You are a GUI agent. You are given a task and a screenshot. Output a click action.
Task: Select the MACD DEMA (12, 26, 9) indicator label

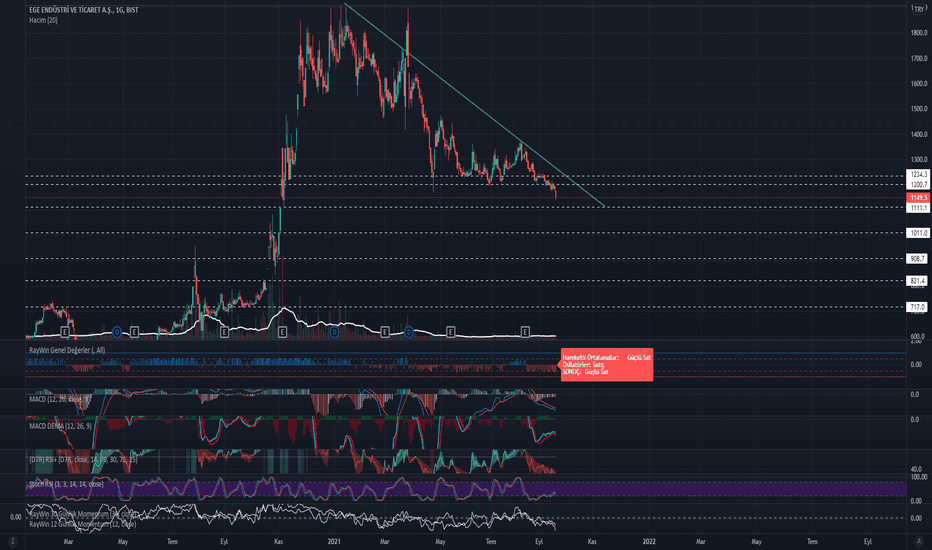(61, 426)
